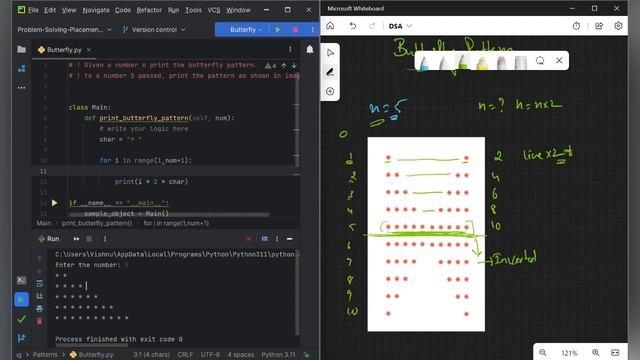Open Run panel more options

pyautogui.click(x=277, y=239)
